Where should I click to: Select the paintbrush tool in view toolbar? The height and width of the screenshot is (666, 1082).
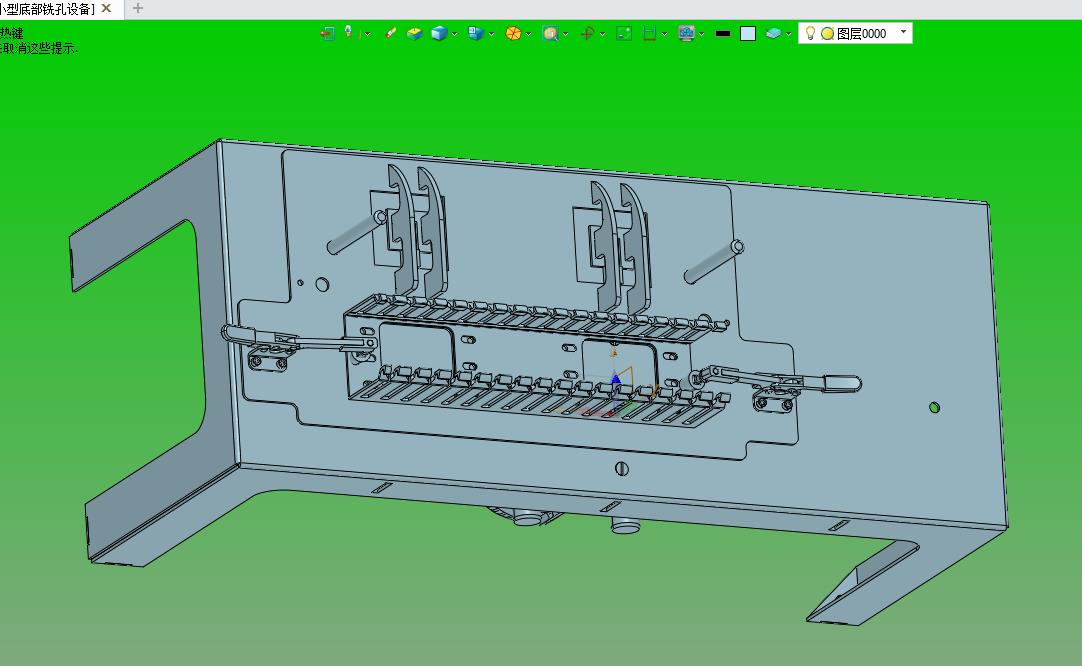pos(391,33)
